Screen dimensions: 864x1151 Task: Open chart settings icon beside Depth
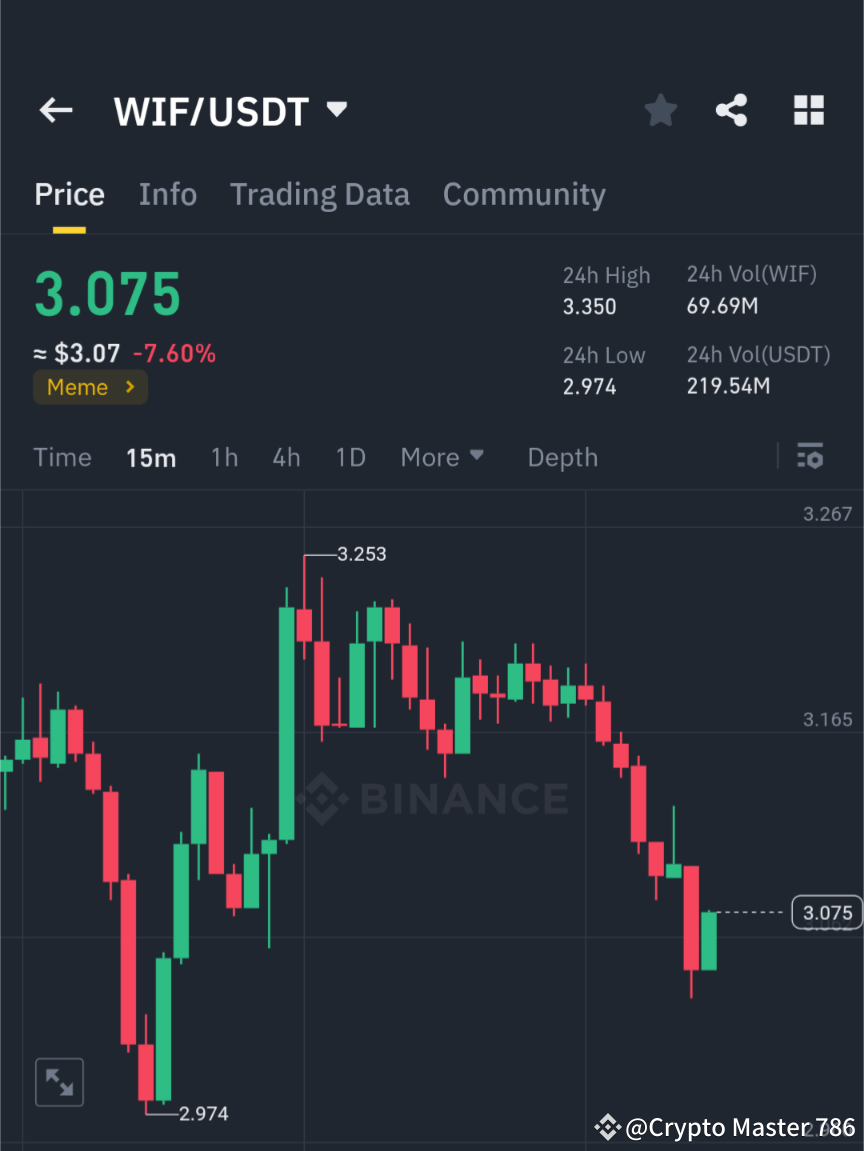(x=810, y=457)
